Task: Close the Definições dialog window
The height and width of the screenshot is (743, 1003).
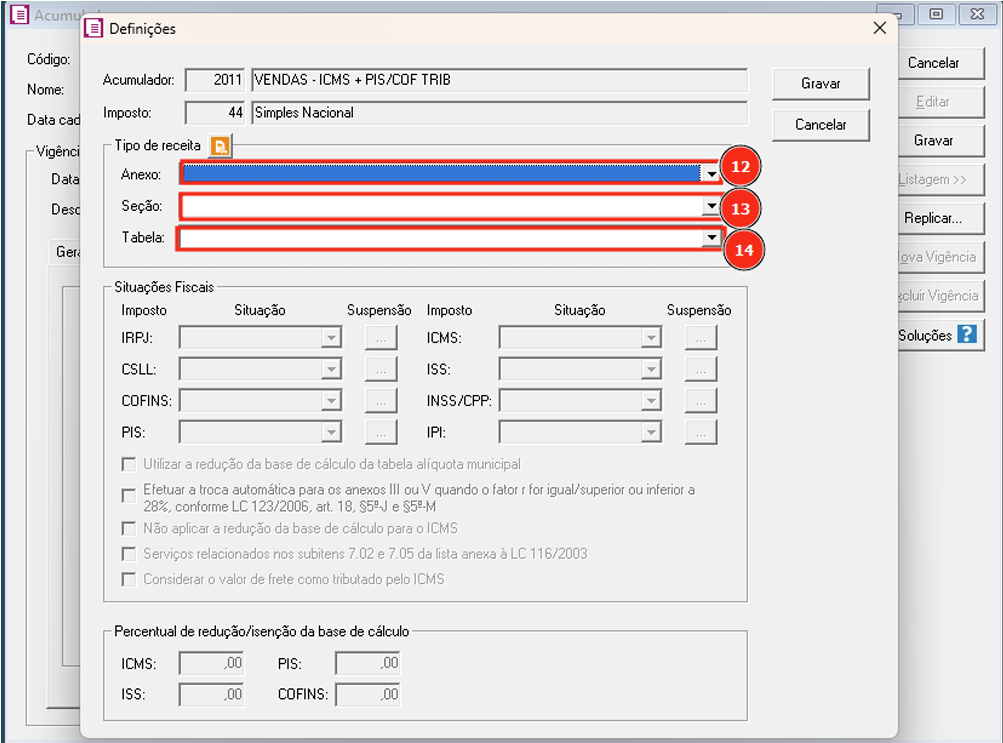Action: [x=879, y=28]
